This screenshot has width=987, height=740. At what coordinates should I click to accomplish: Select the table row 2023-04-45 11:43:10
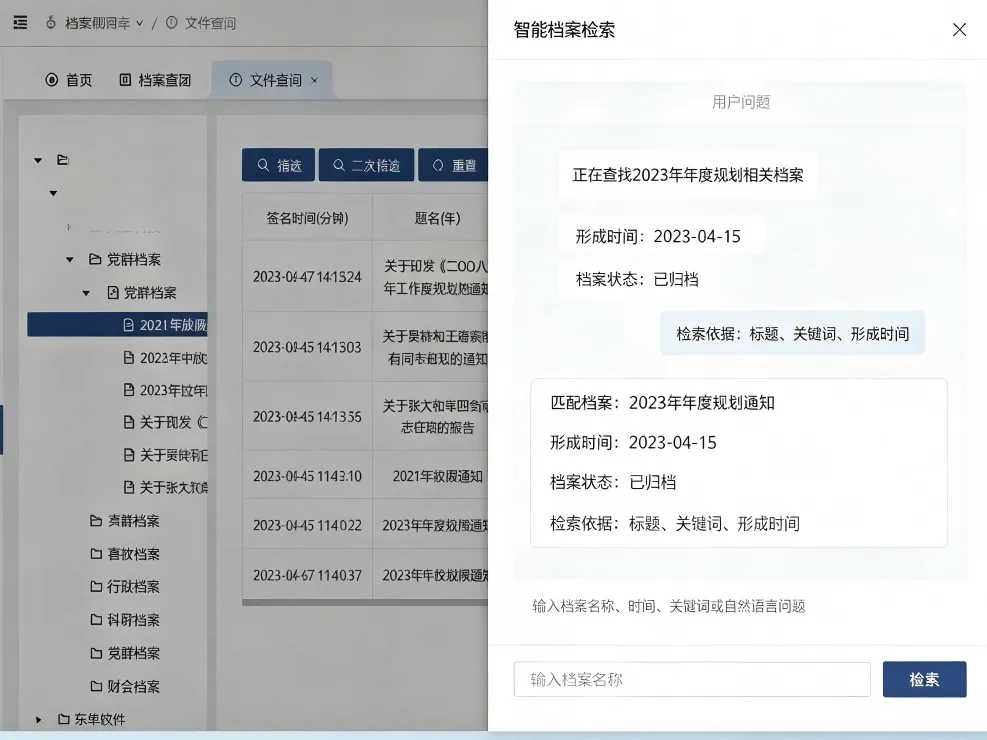(365, 476)
